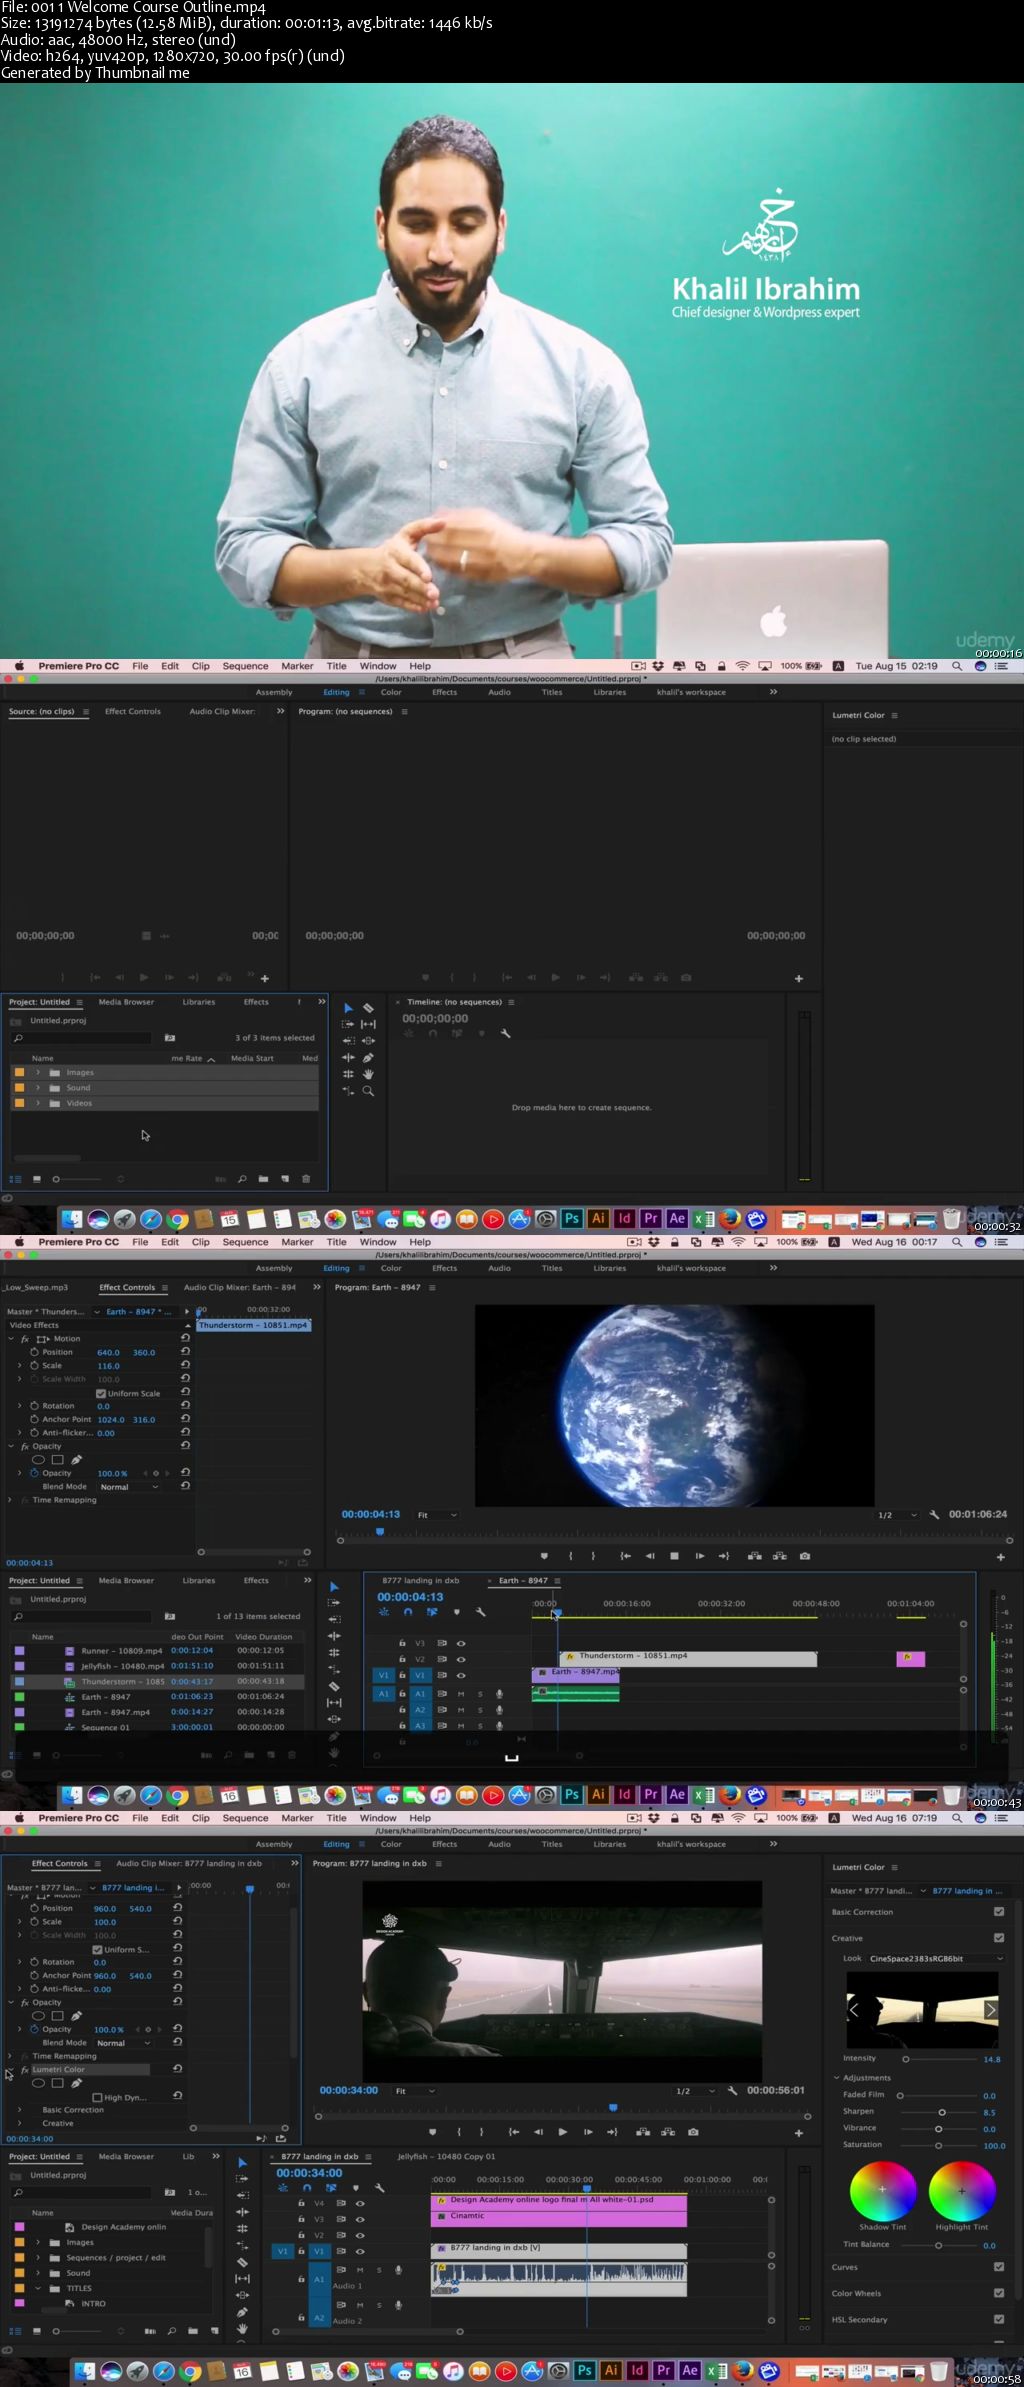This screenshot has height=2387, width=1024.
Task: Select the Pen tool in the 00:00:32 frame
Action: [x=368, y=1057]
